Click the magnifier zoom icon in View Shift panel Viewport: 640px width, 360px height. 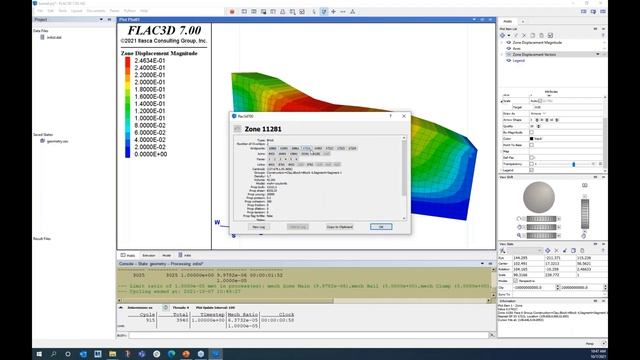[x=519, y=236]
